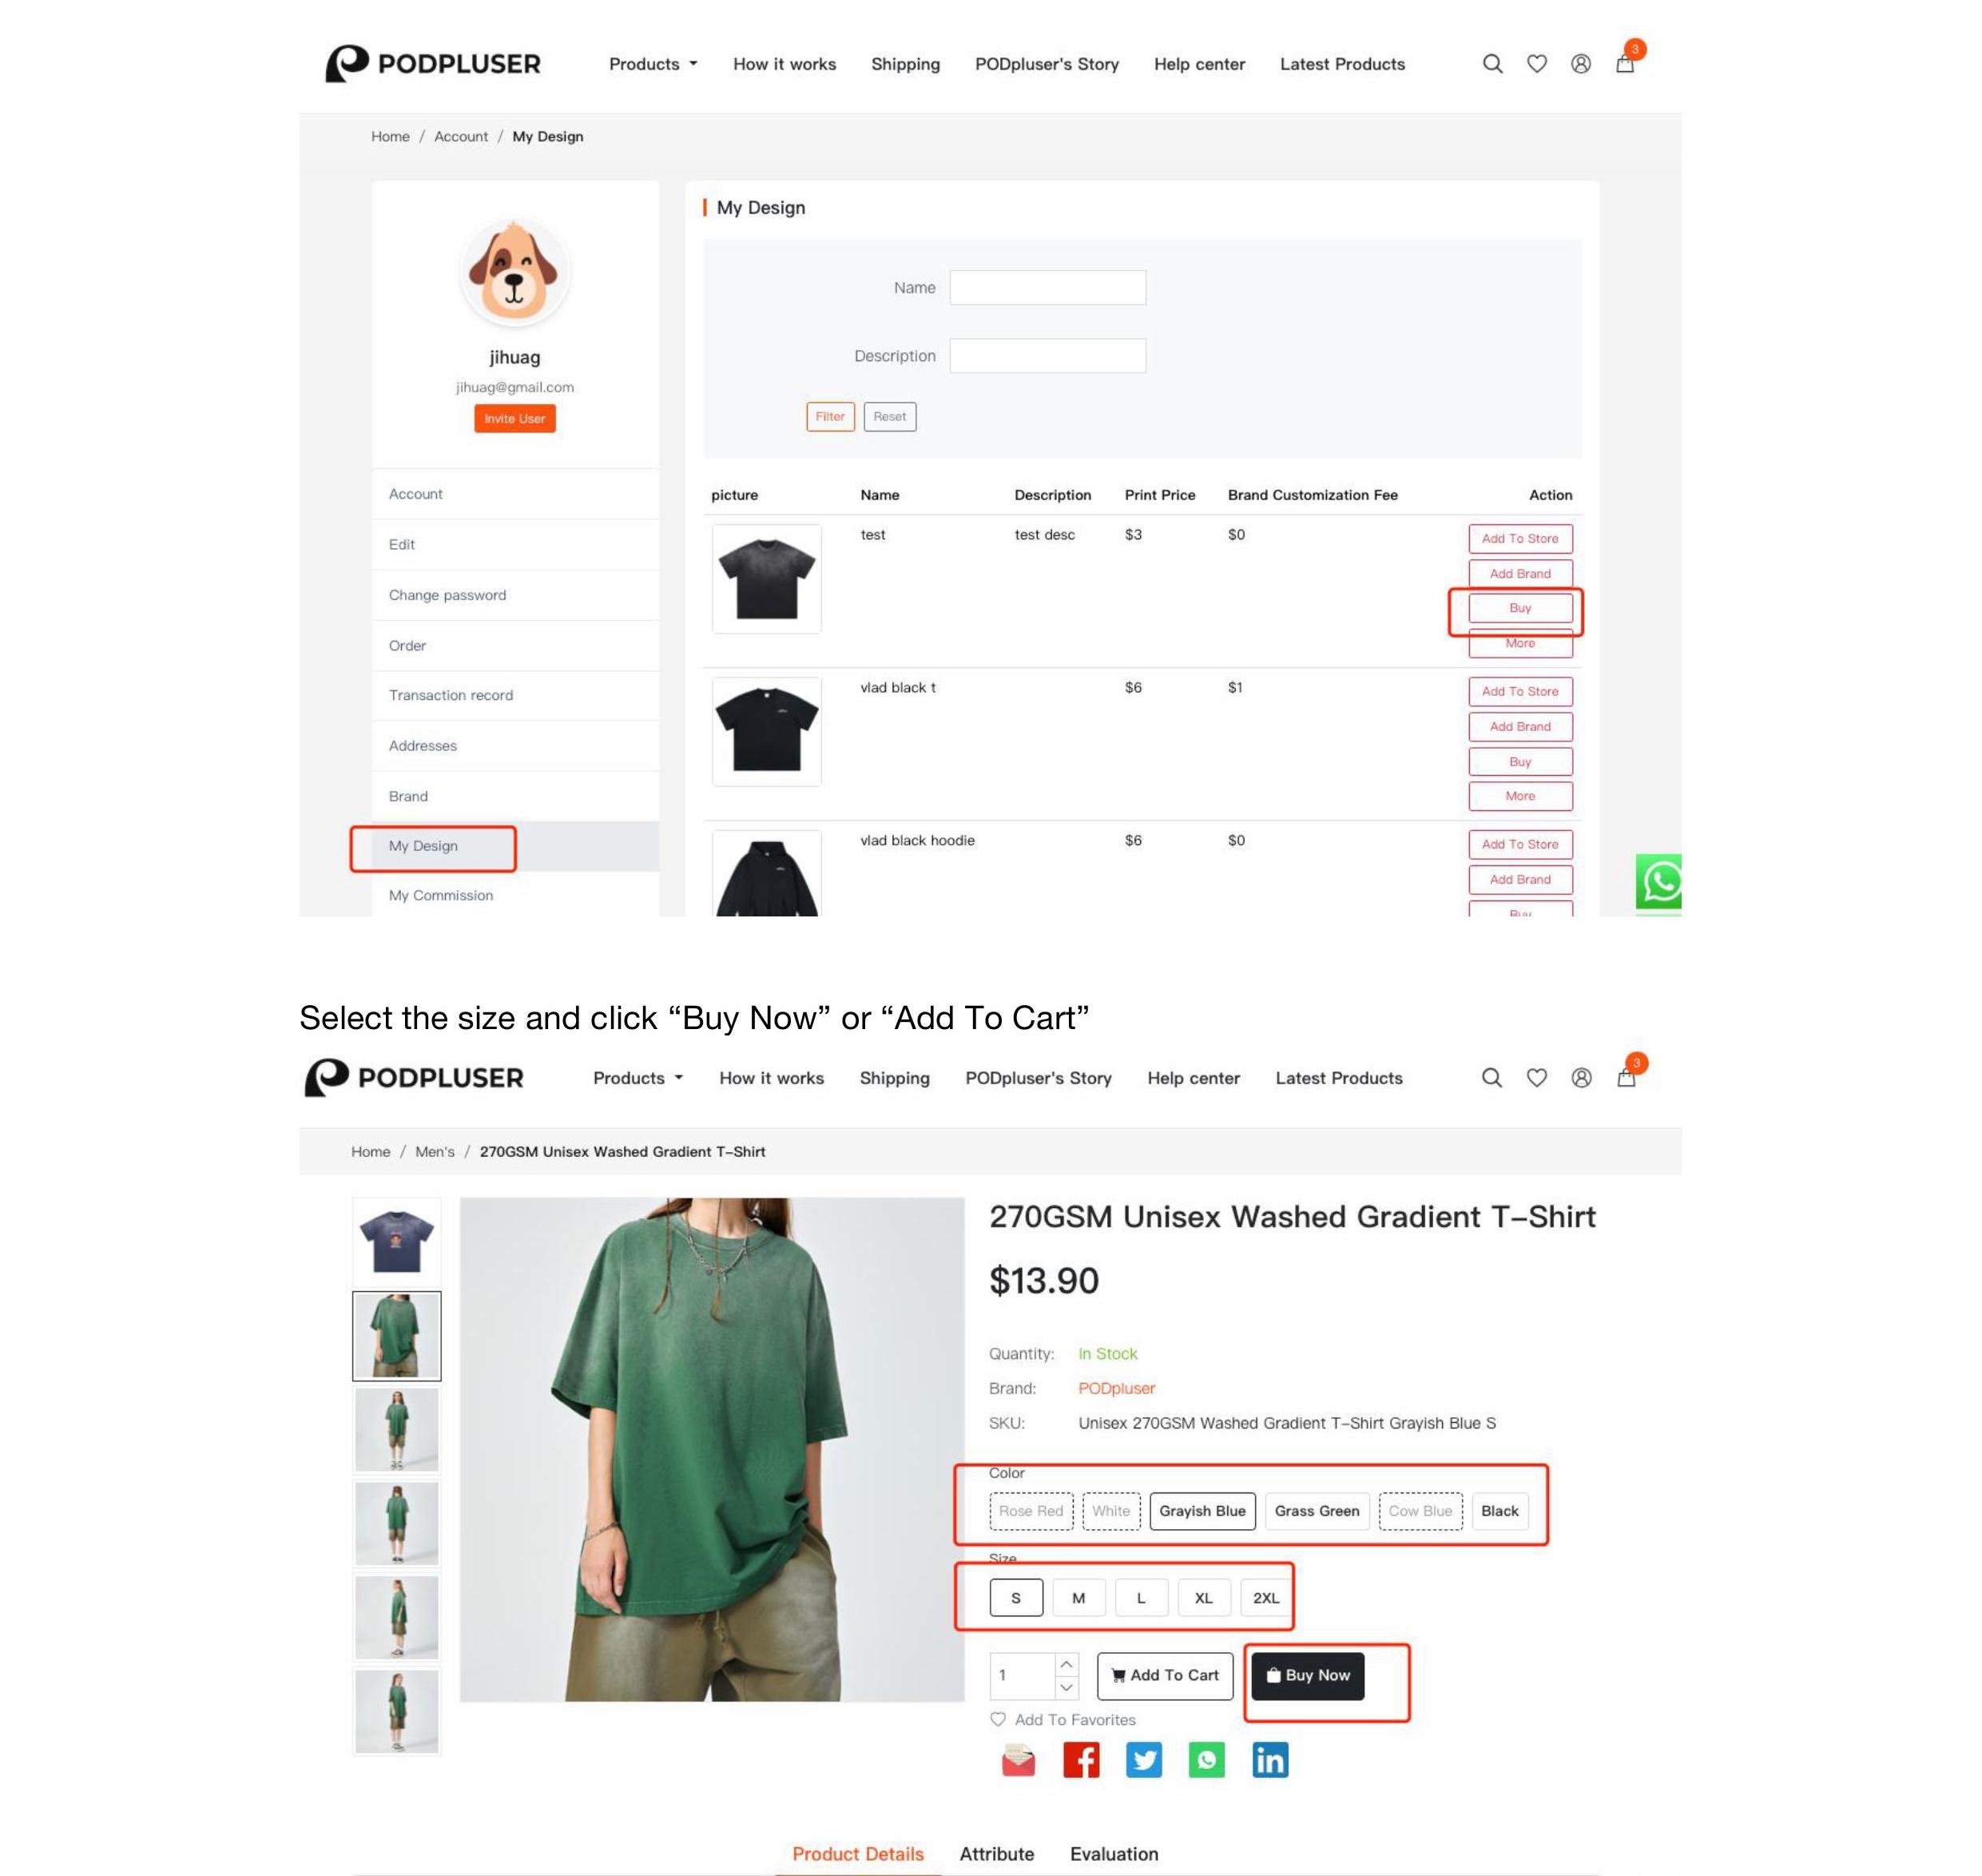Image resolution: width=1982 pixels, height=1876 pixels.
Task: Select the 2XL size option
Action: pos(1265,1598)
